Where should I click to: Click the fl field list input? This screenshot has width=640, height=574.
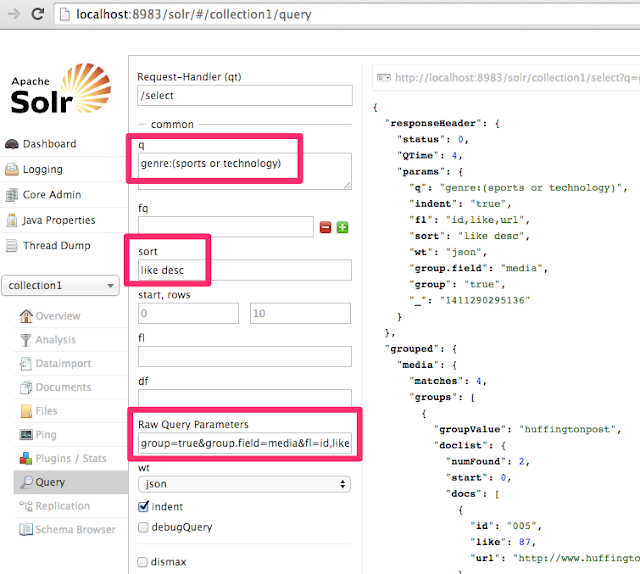(244, 357)
